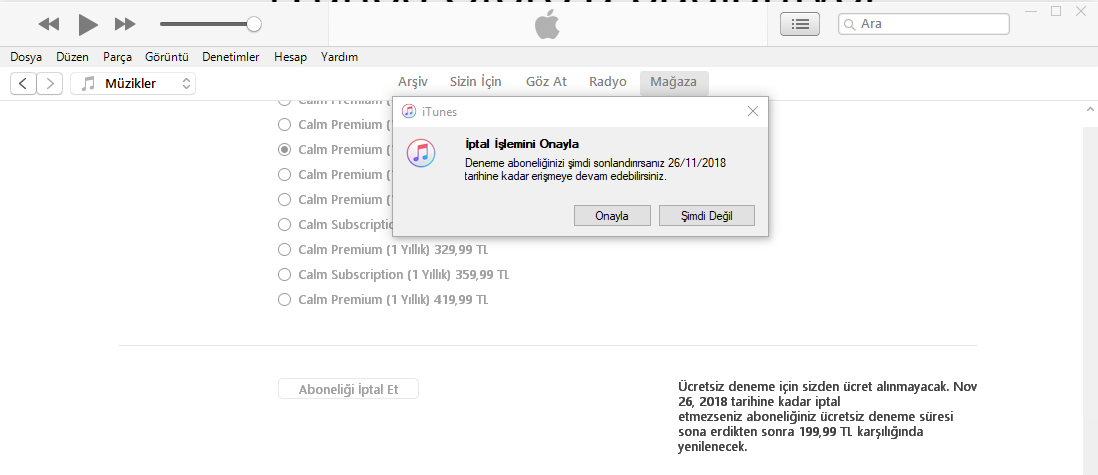Go forward with the right chevron button
This screenshot has height=475, width=1098.
[49, 84]
